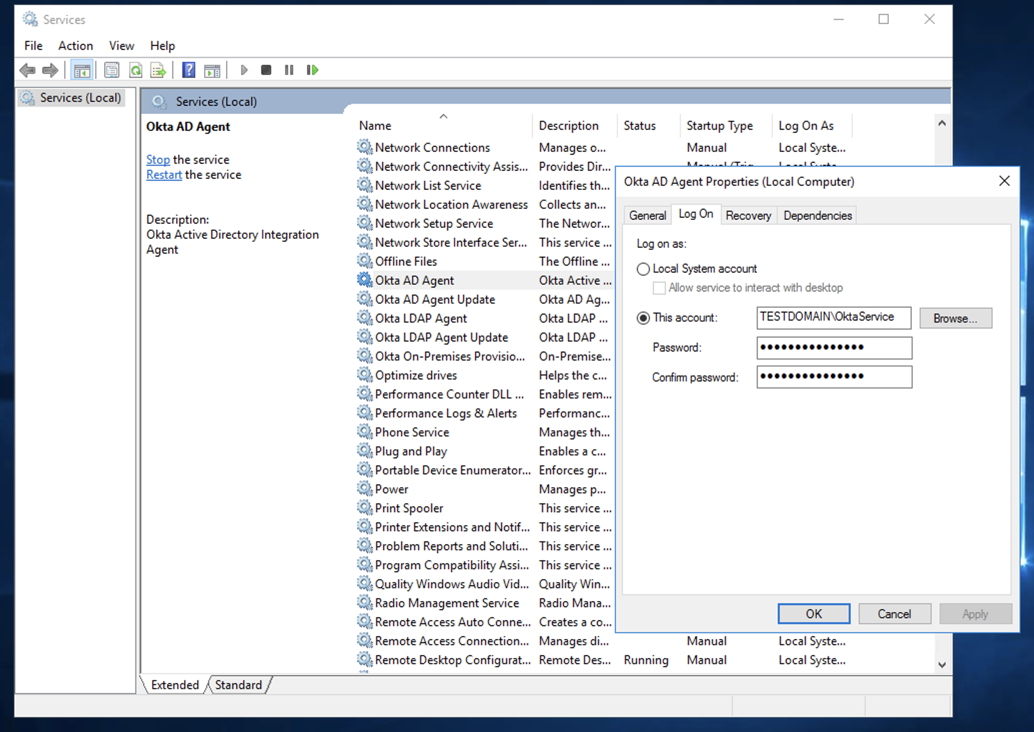Click the Restart the service link
Image resolution: width=1034 pixels, height=732 pixels.
(x=164, y=175)
